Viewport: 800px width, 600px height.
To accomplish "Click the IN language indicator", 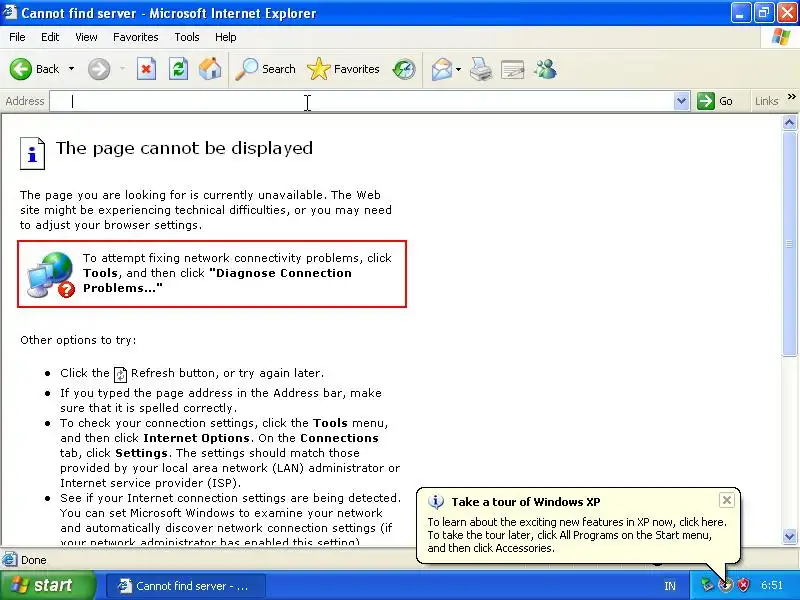I will tap(669, 586).
